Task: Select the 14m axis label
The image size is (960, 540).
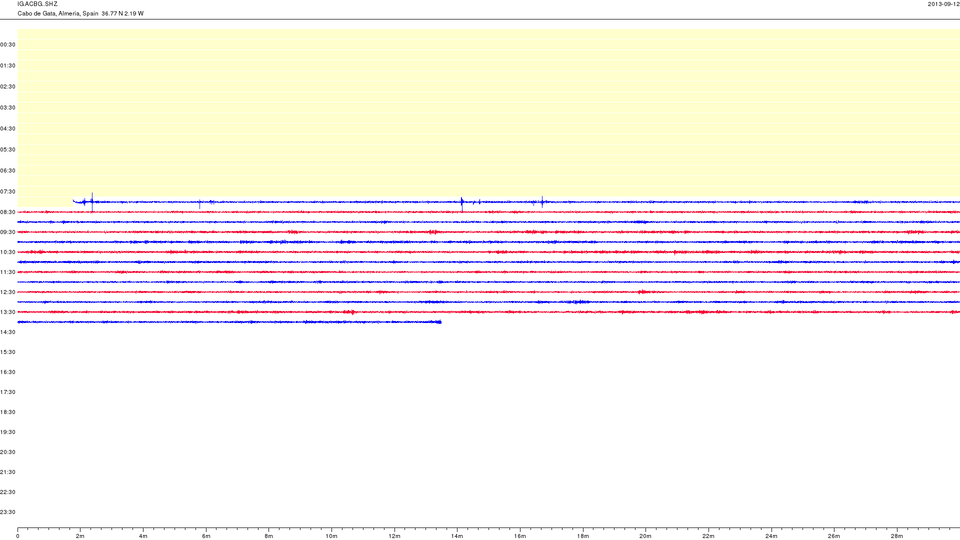Action: [x=457, y=536]
